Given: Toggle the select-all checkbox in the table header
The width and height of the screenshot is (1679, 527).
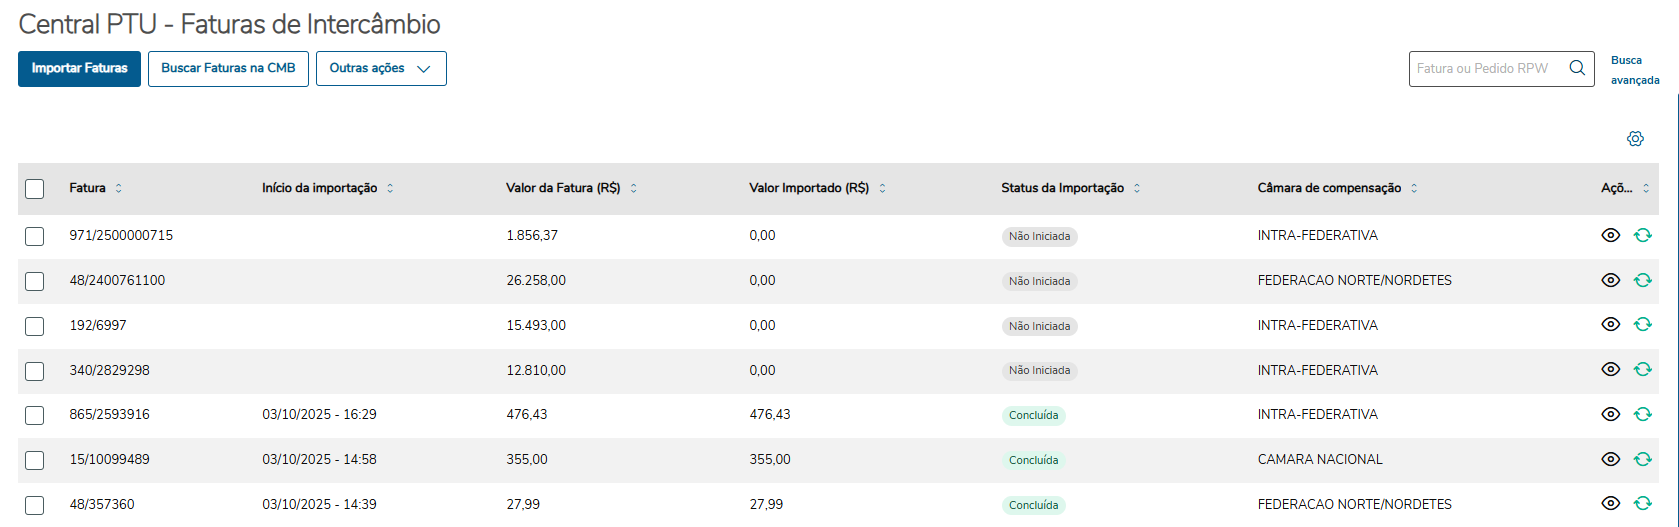Looking at the screenshot, I should (35, 189).
